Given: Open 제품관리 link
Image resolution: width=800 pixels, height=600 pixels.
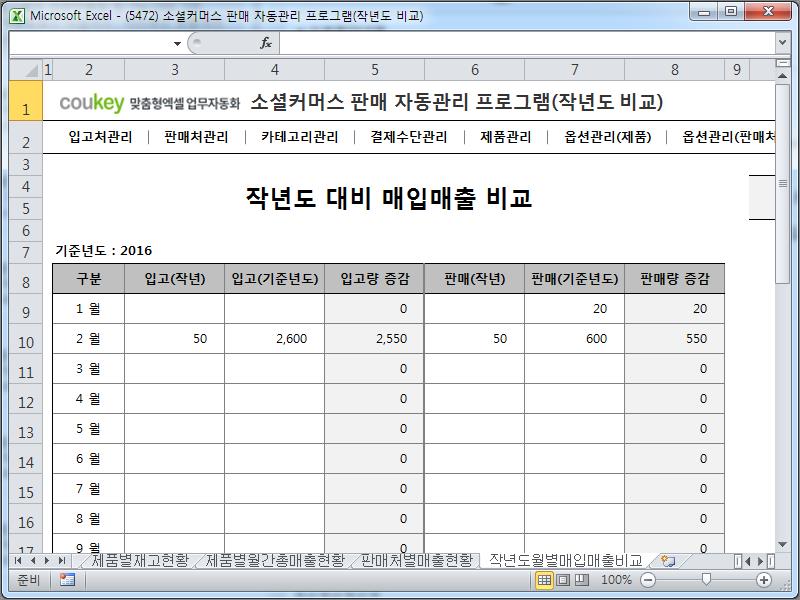Looking at the screenshot, I should [505, 137].
